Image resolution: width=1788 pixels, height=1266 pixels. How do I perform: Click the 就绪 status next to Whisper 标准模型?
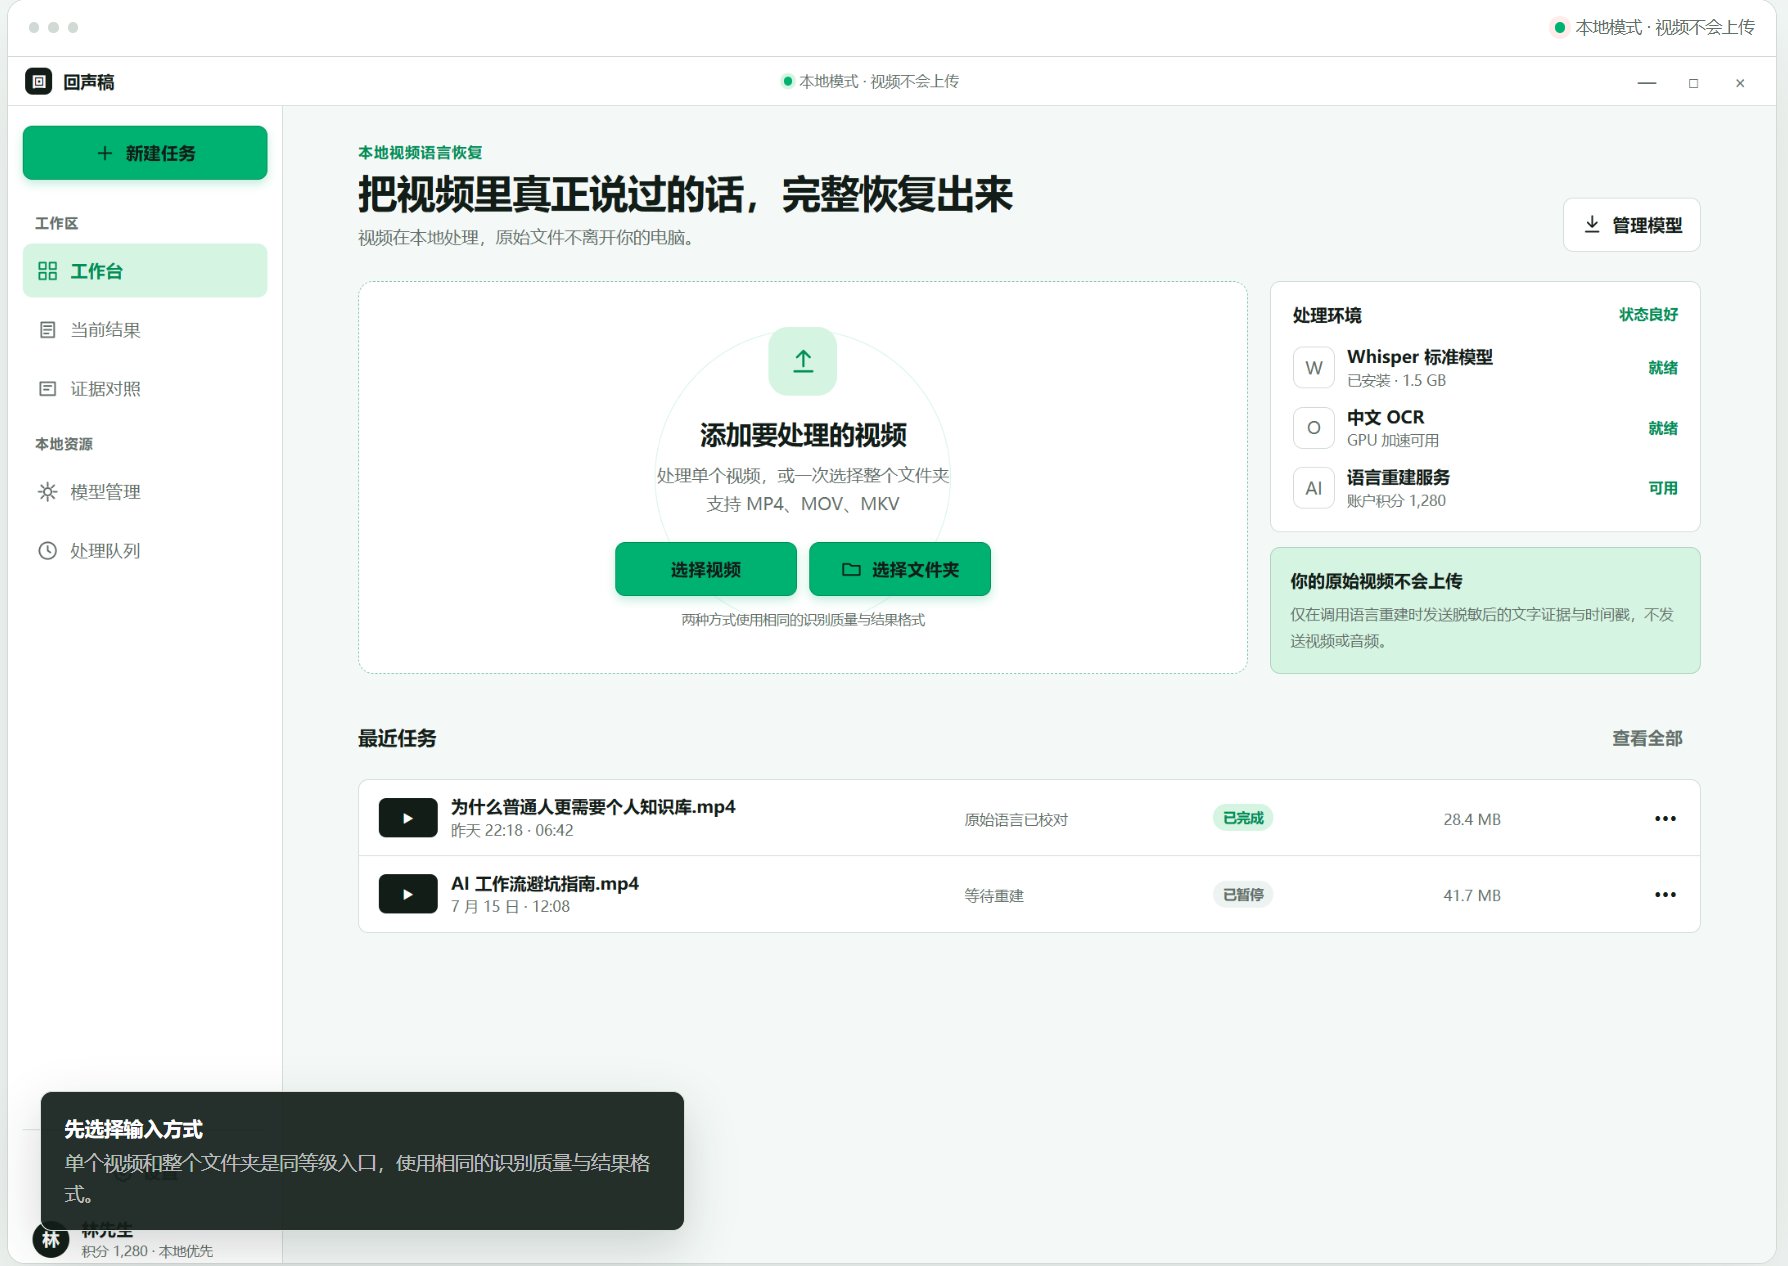pyautogui.click(x=1663, y=368)
